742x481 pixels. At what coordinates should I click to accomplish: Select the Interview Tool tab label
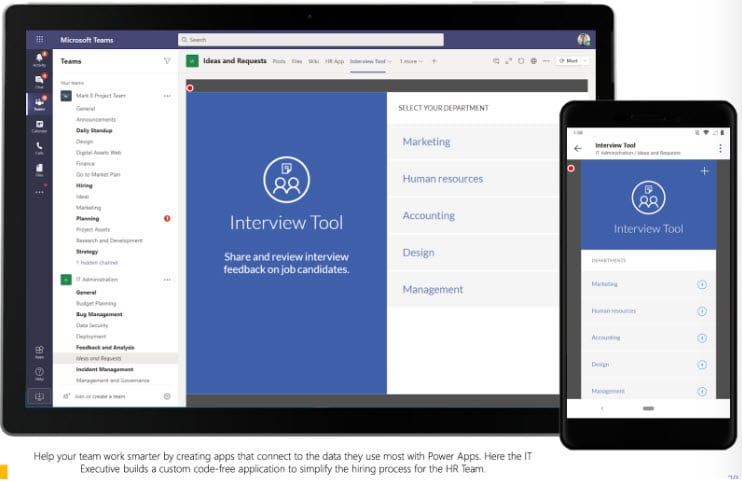tap(368, 61)
